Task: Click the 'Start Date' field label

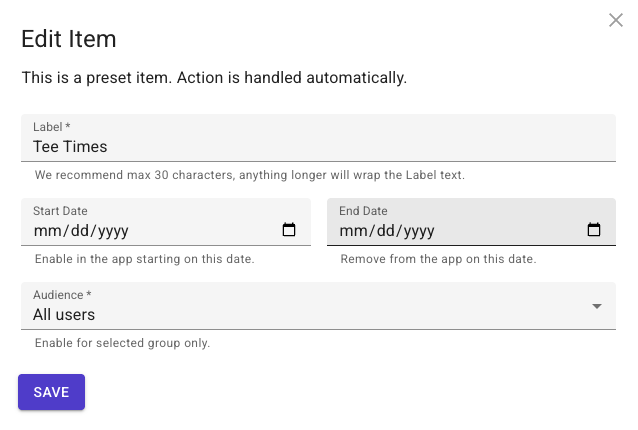Action: tap(60, 211)
